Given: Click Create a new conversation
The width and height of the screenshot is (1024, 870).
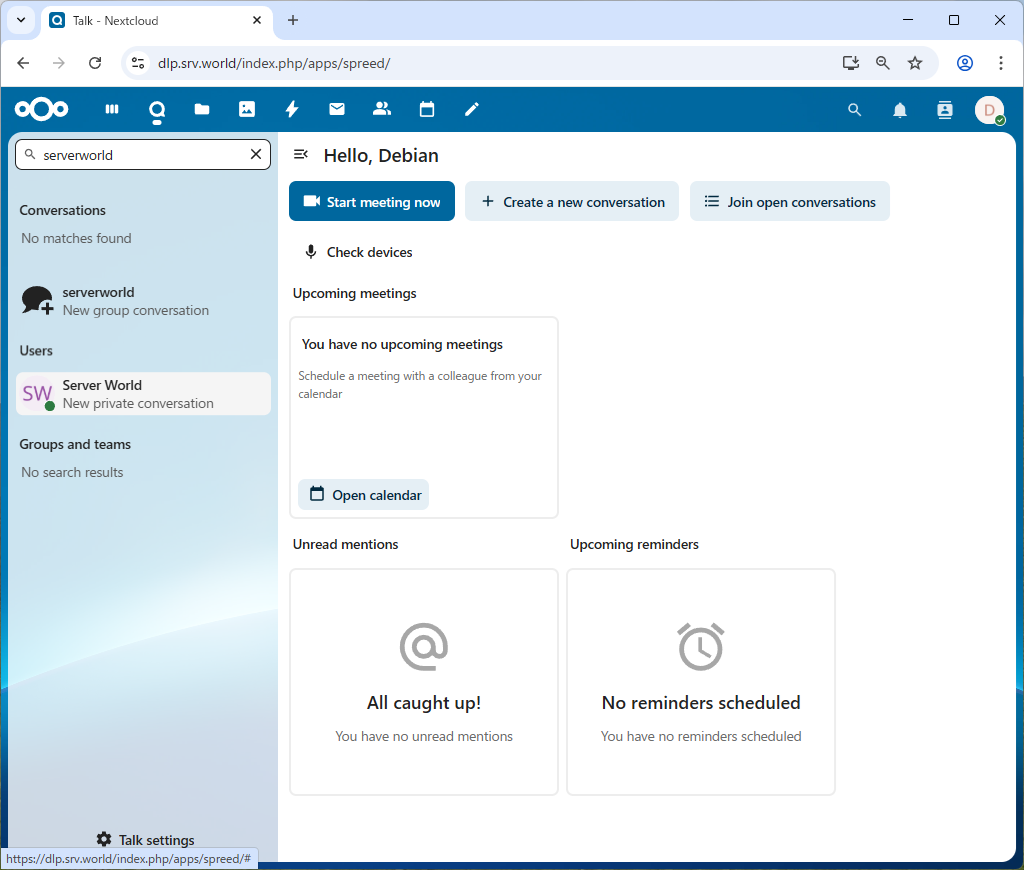Looking at the screenshot, I should click(572, 201).
